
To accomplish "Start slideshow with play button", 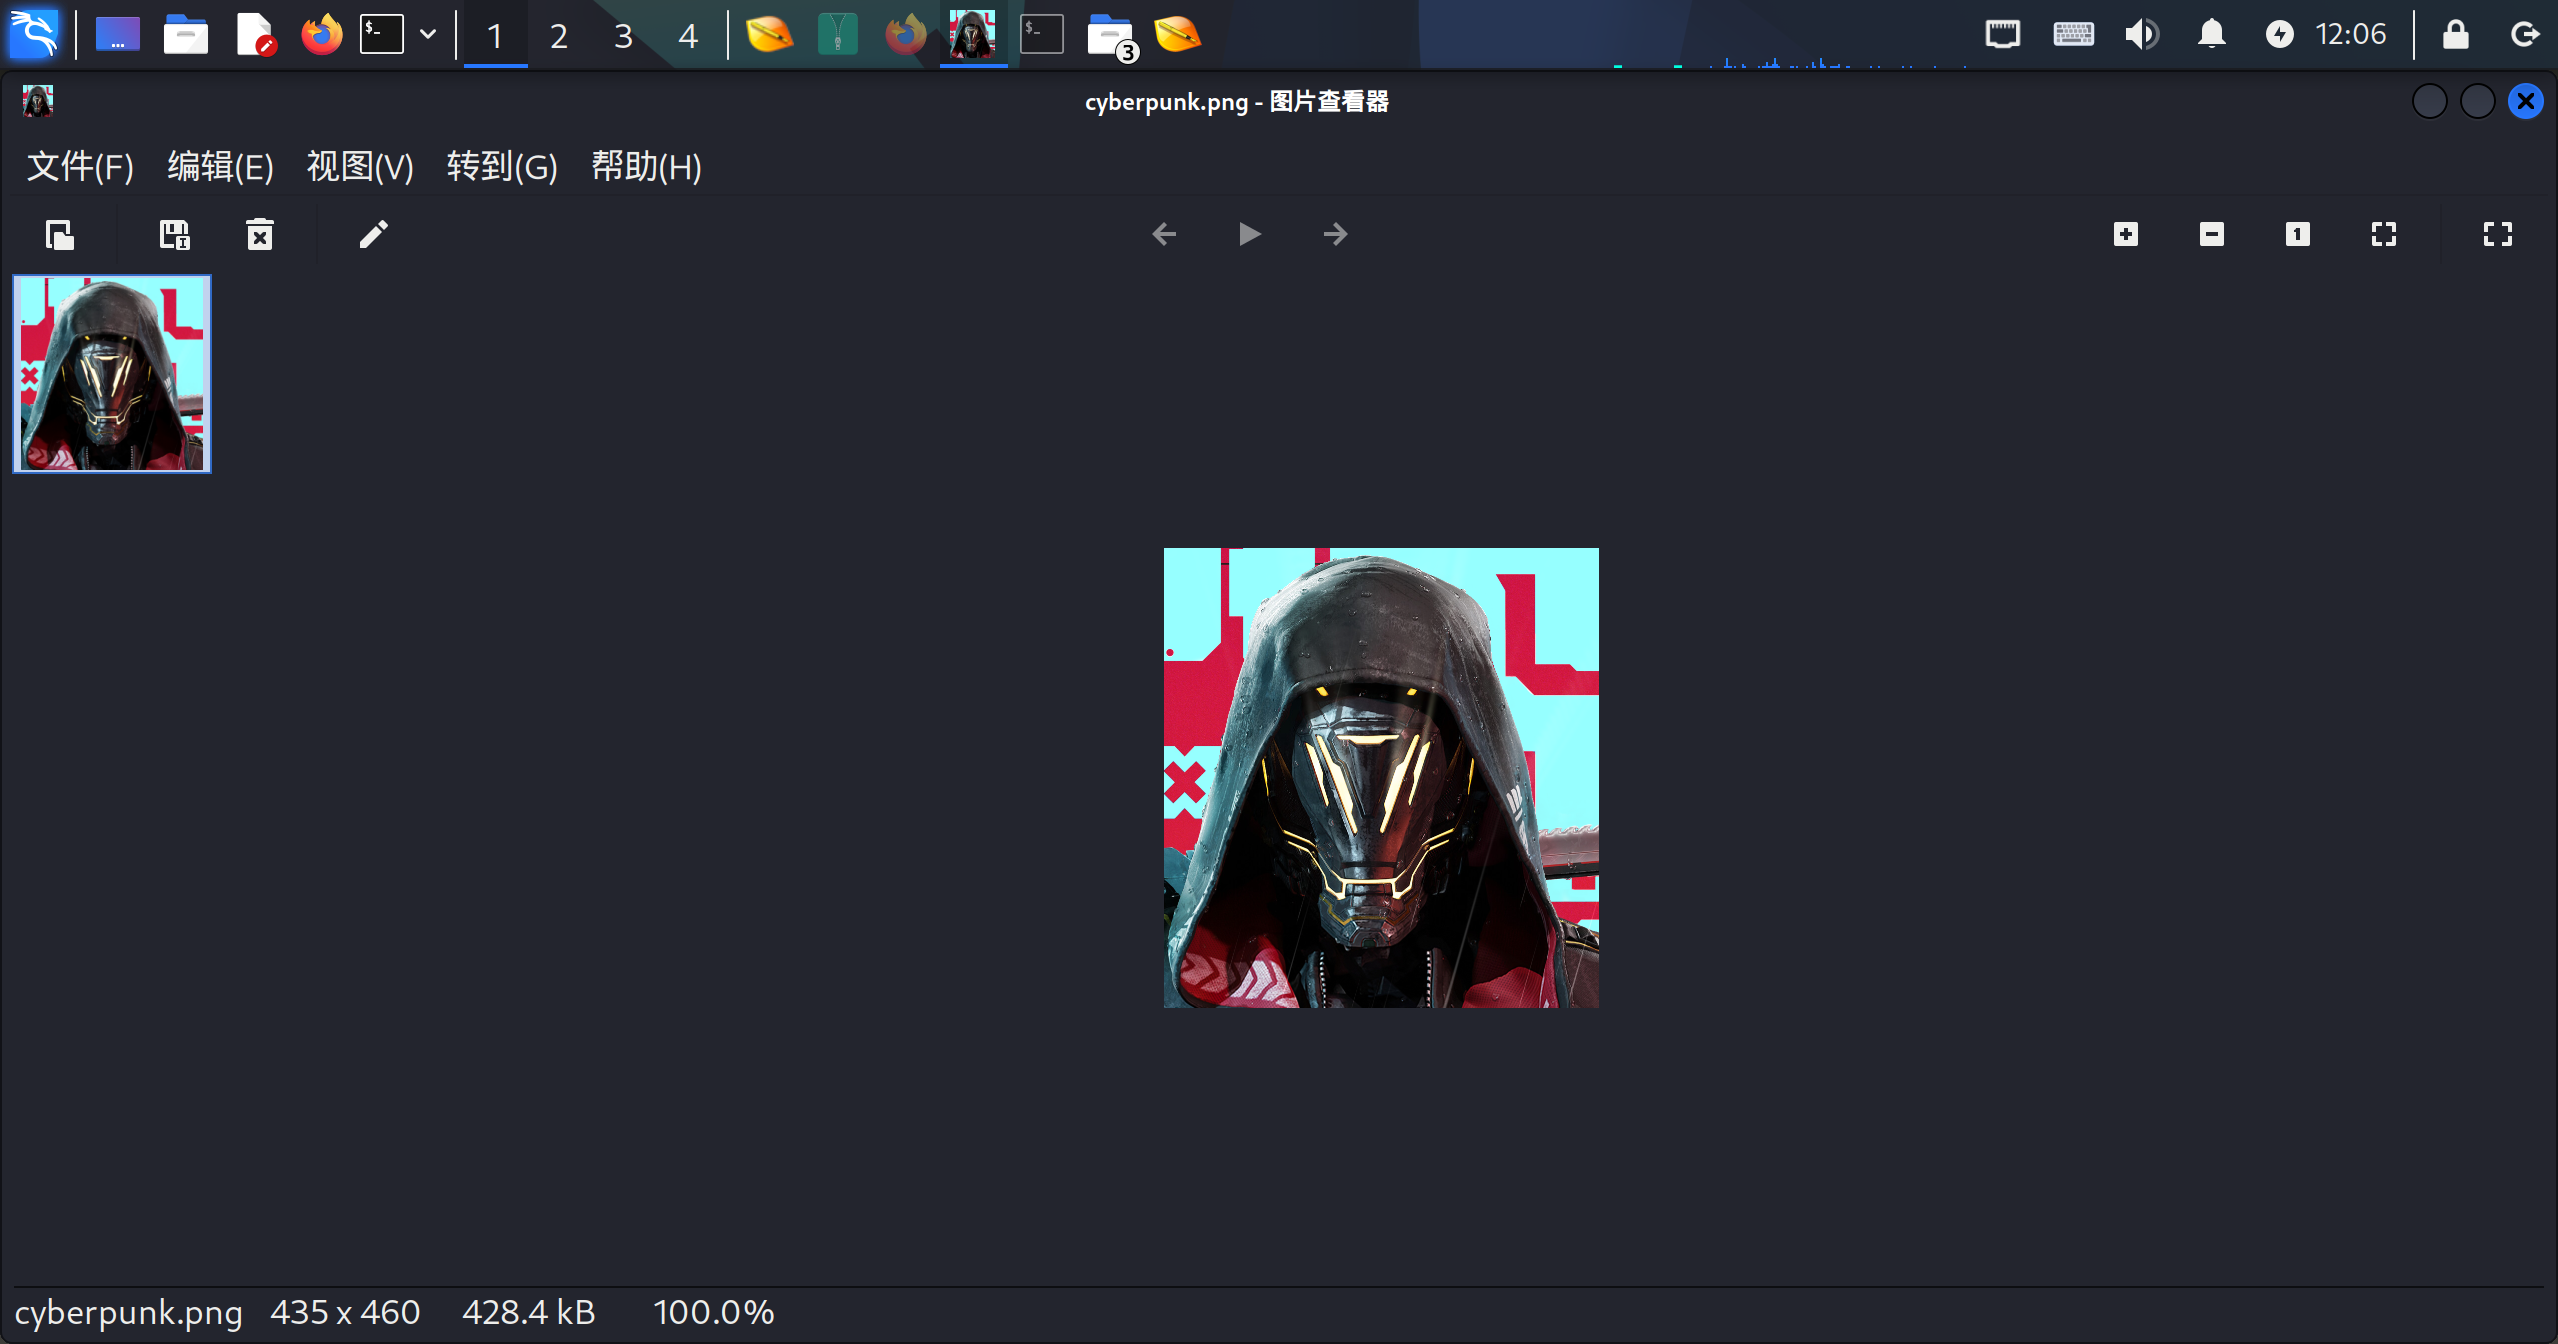I will coord(1249,235).
